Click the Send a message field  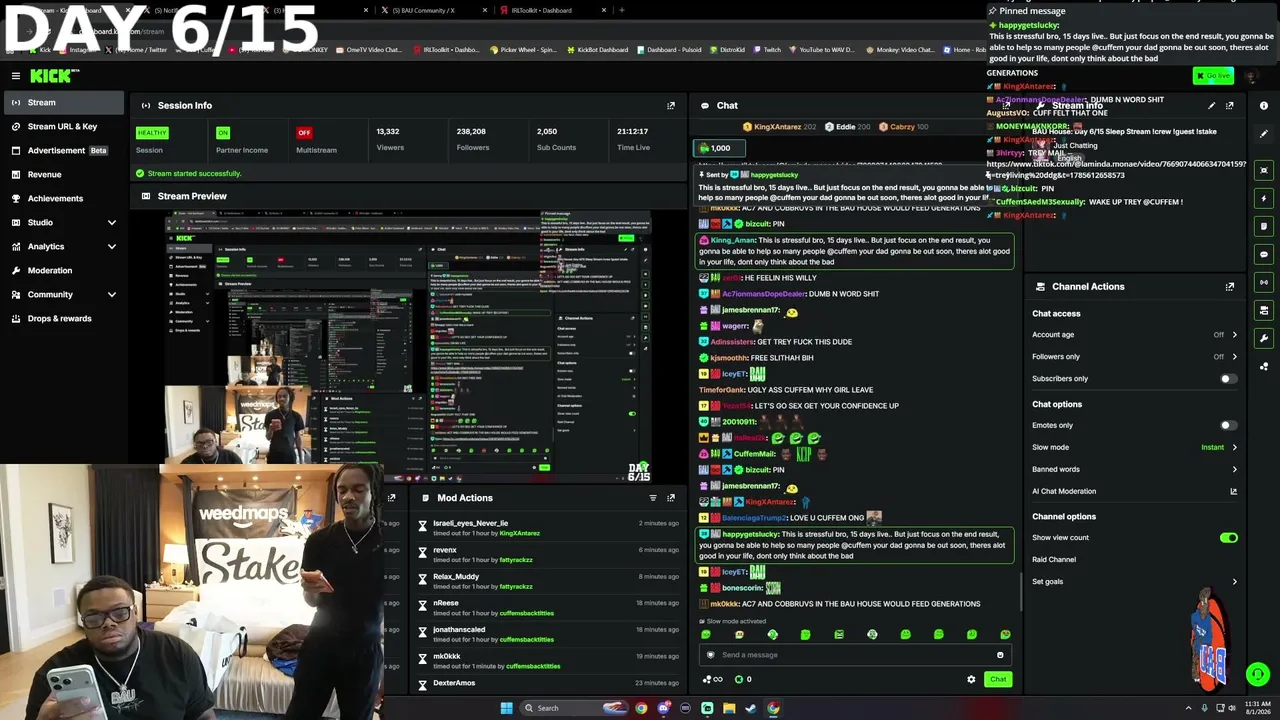855,655
